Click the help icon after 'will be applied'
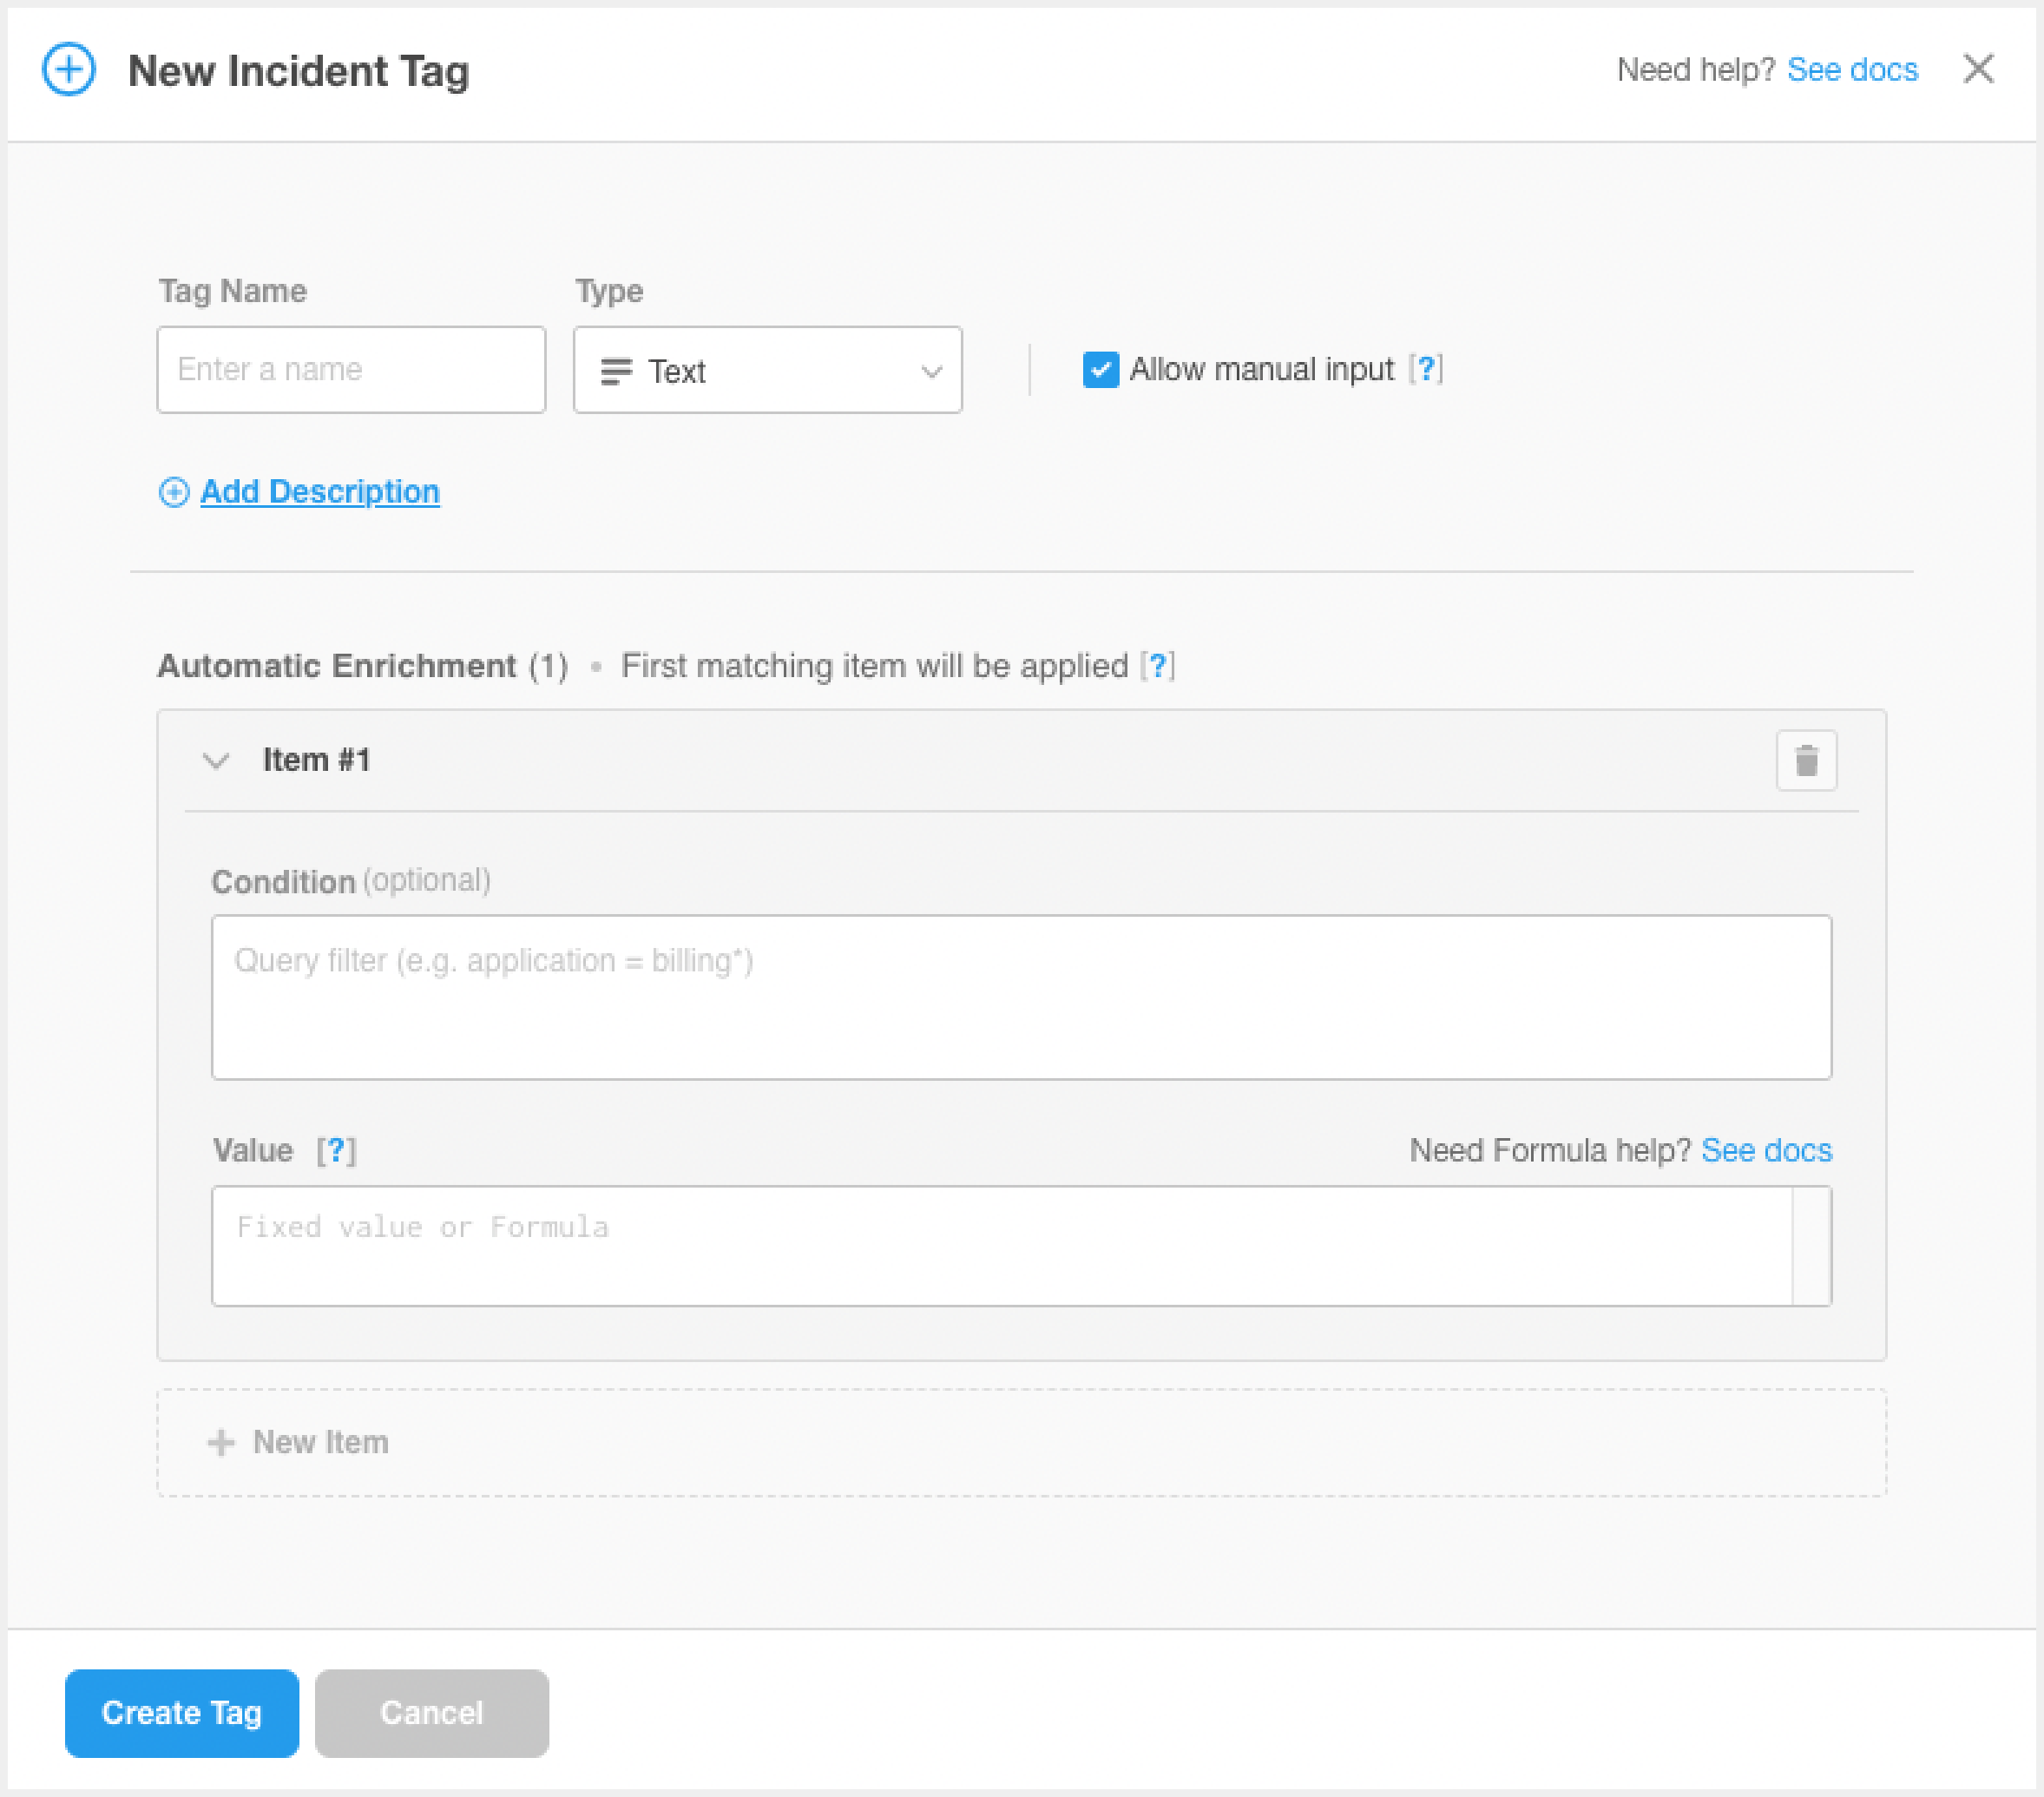Viewport: 2044px width, 1797px height. pyautogui.click(x=1157, y=665)
